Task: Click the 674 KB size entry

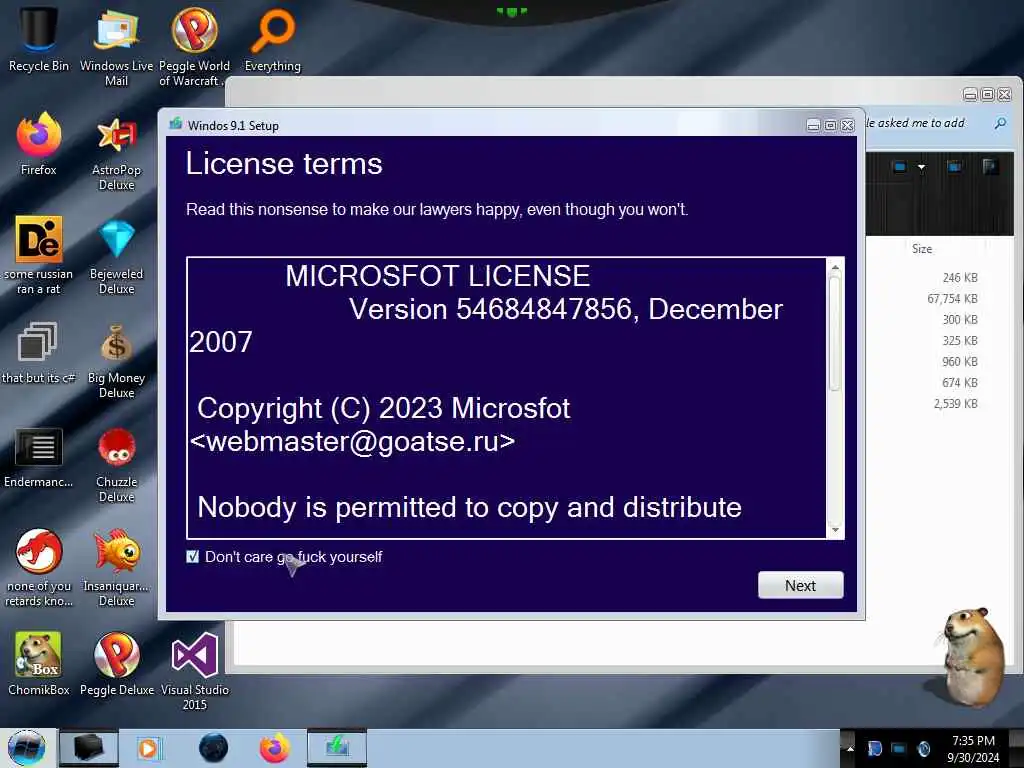Action: pyautogui.click(x=960, y=382)
